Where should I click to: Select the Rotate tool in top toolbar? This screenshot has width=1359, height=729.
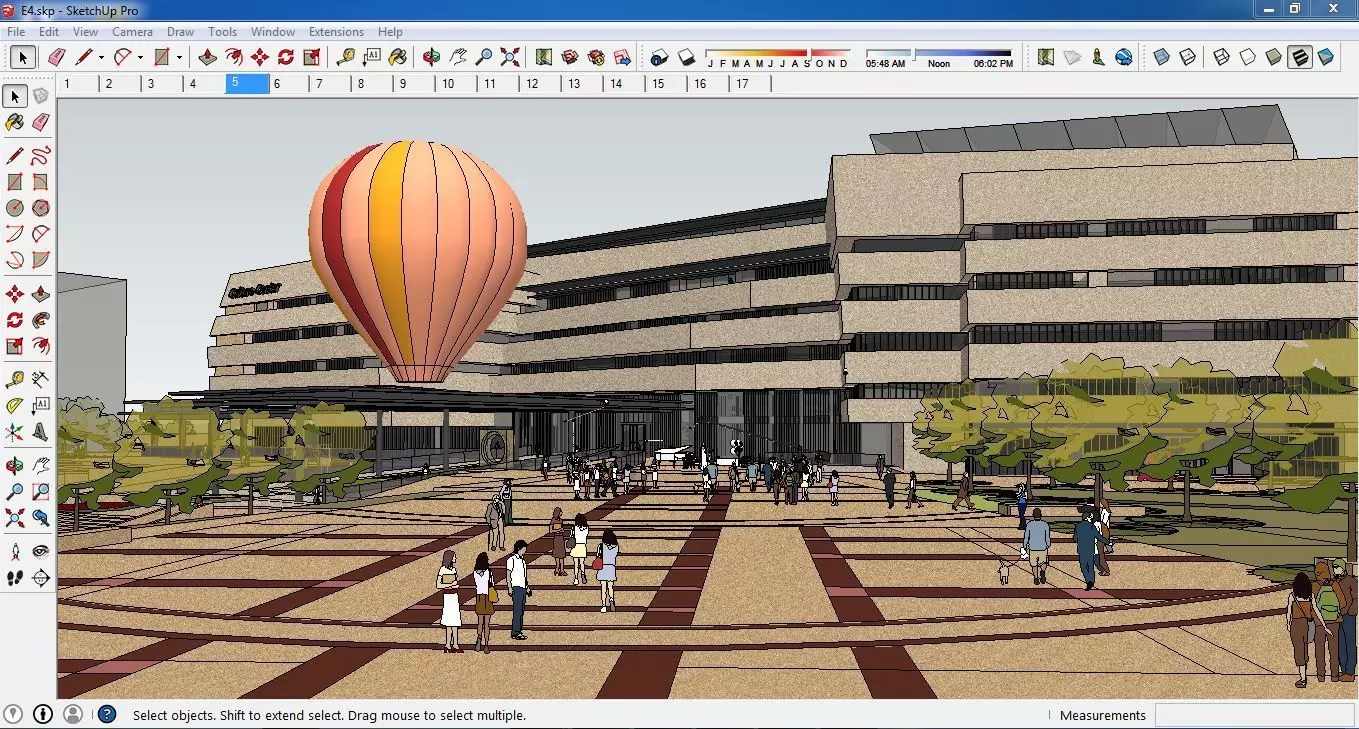286,57
